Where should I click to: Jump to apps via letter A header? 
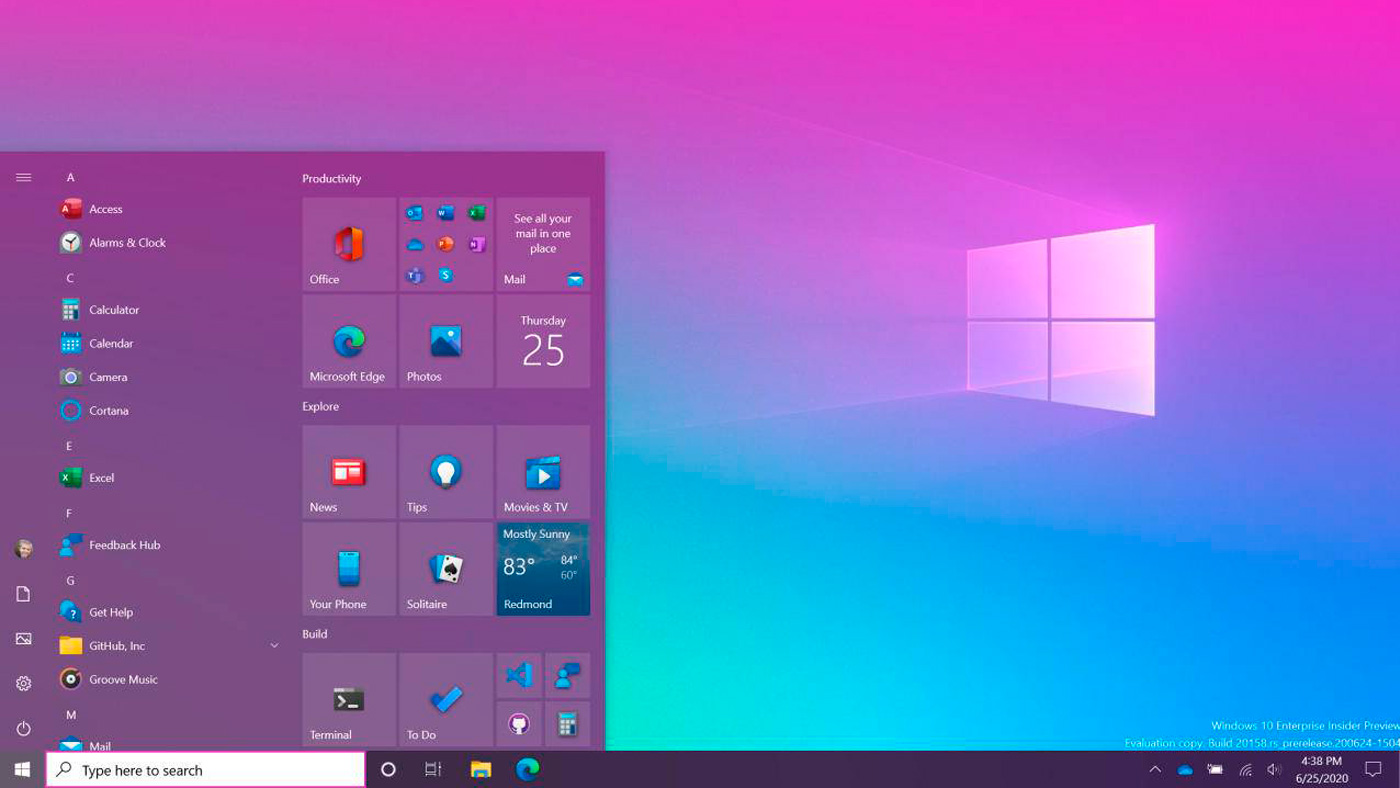[71, 178]
